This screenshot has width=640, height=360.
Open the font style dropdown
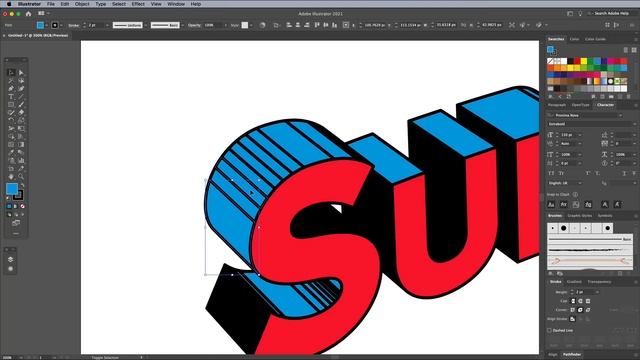(x=634, y=124)
